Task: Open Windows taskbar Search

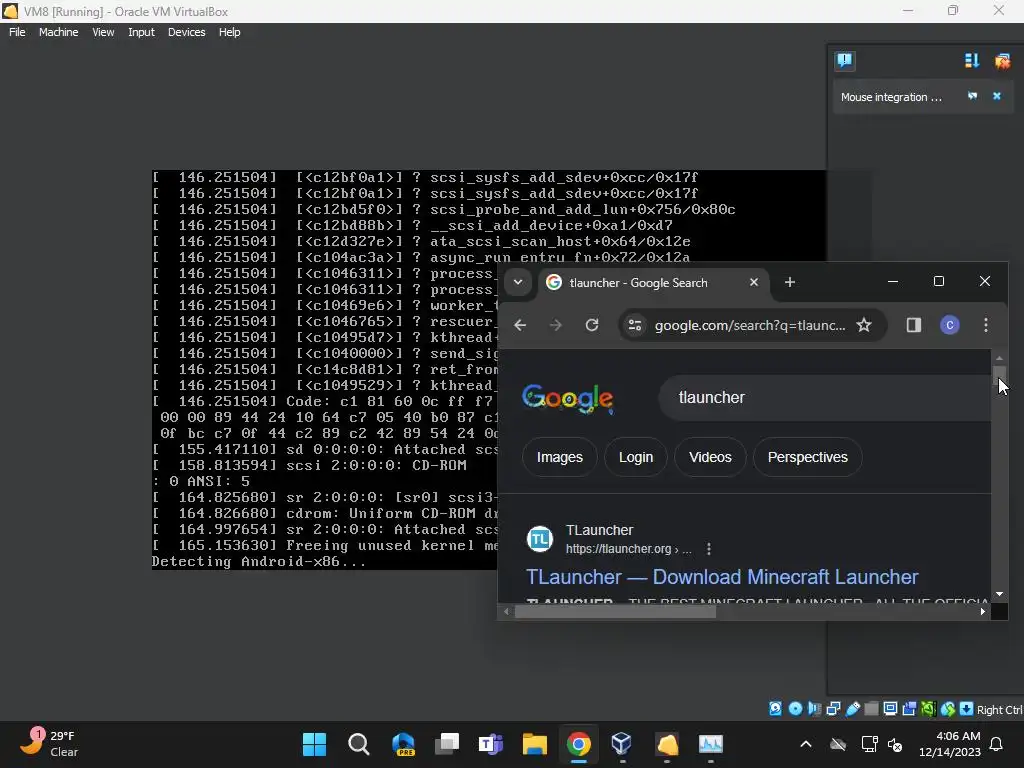Action: click(x=359, y=744)
